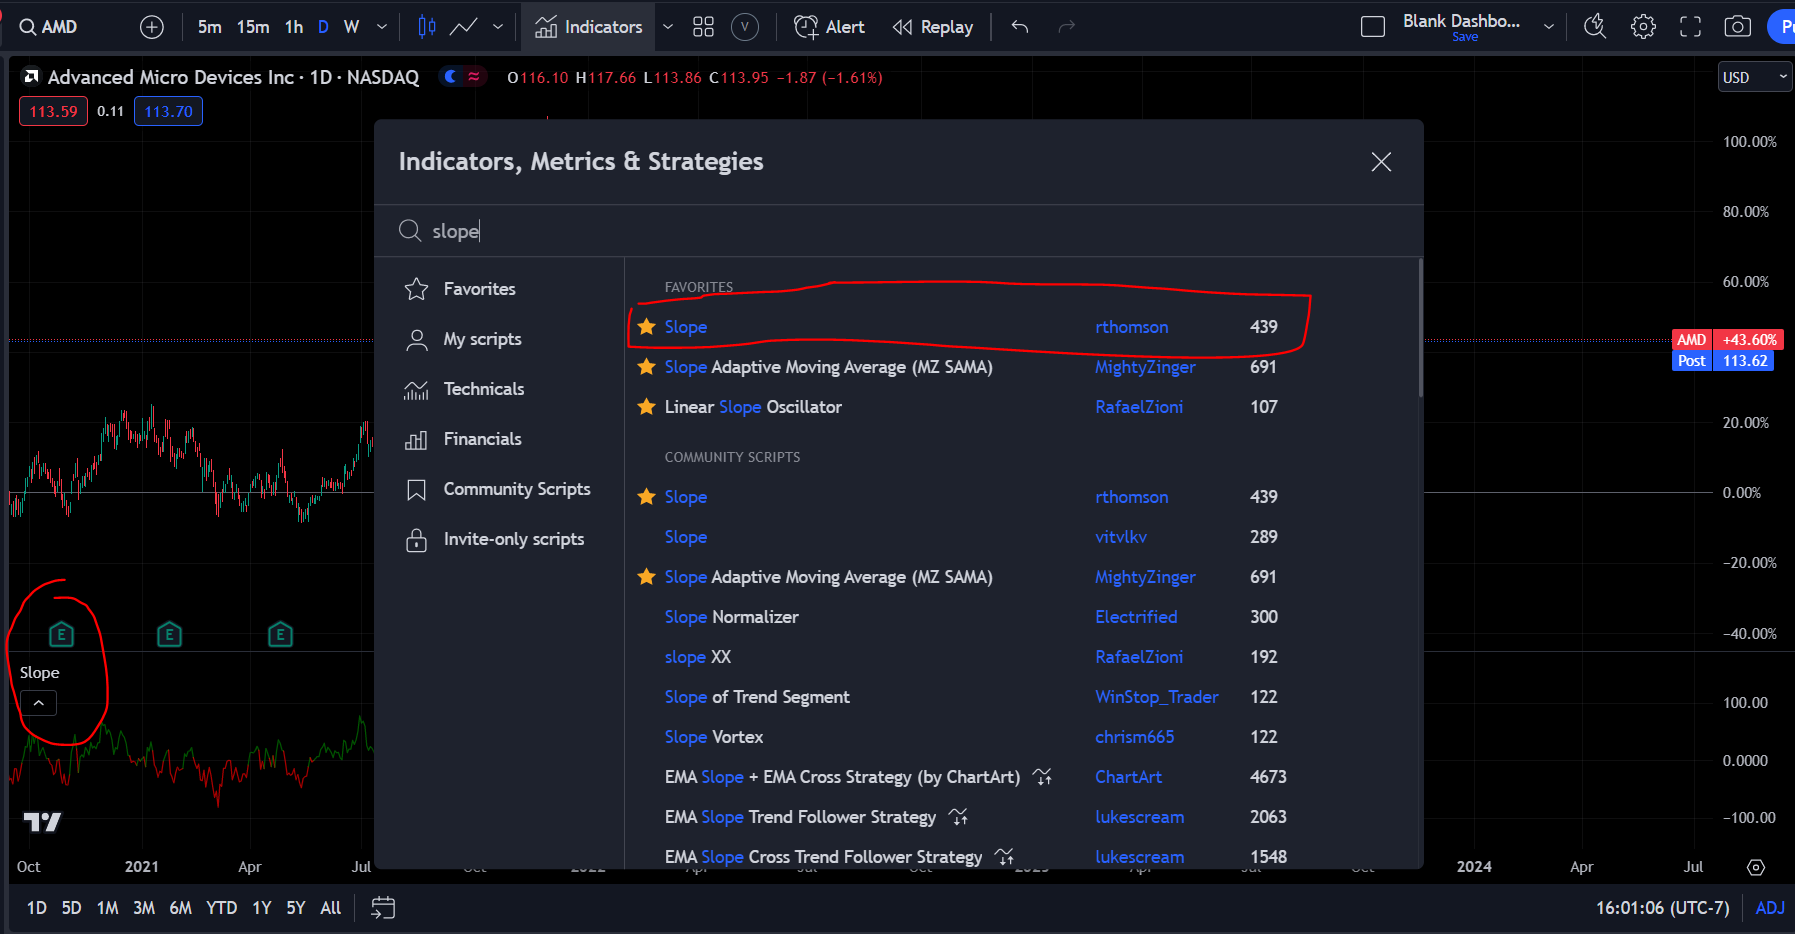Start bar Replay mode
1795x934 pixels.
pyautogui.click(x=933, y=27)
